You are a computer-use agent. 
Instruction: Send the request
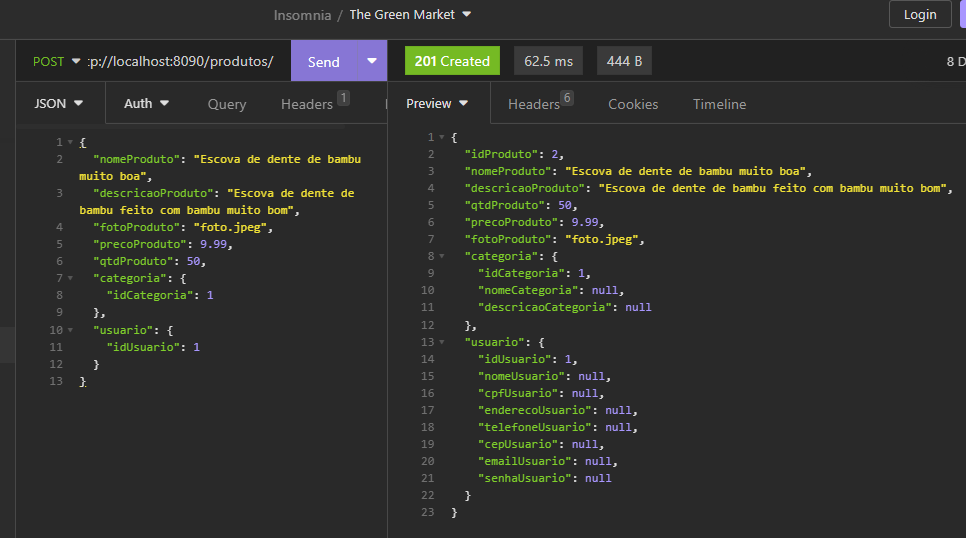pos(323,62)
